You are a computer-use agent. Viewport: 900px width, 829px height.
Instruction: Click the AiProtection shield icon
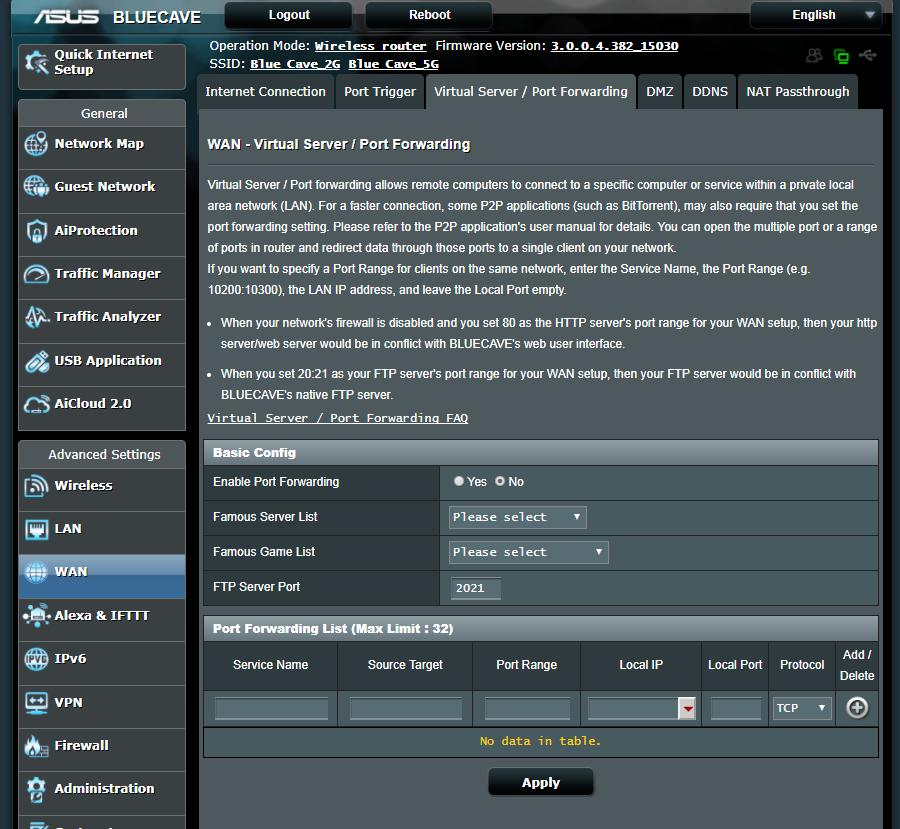click(x=36, y=231)
